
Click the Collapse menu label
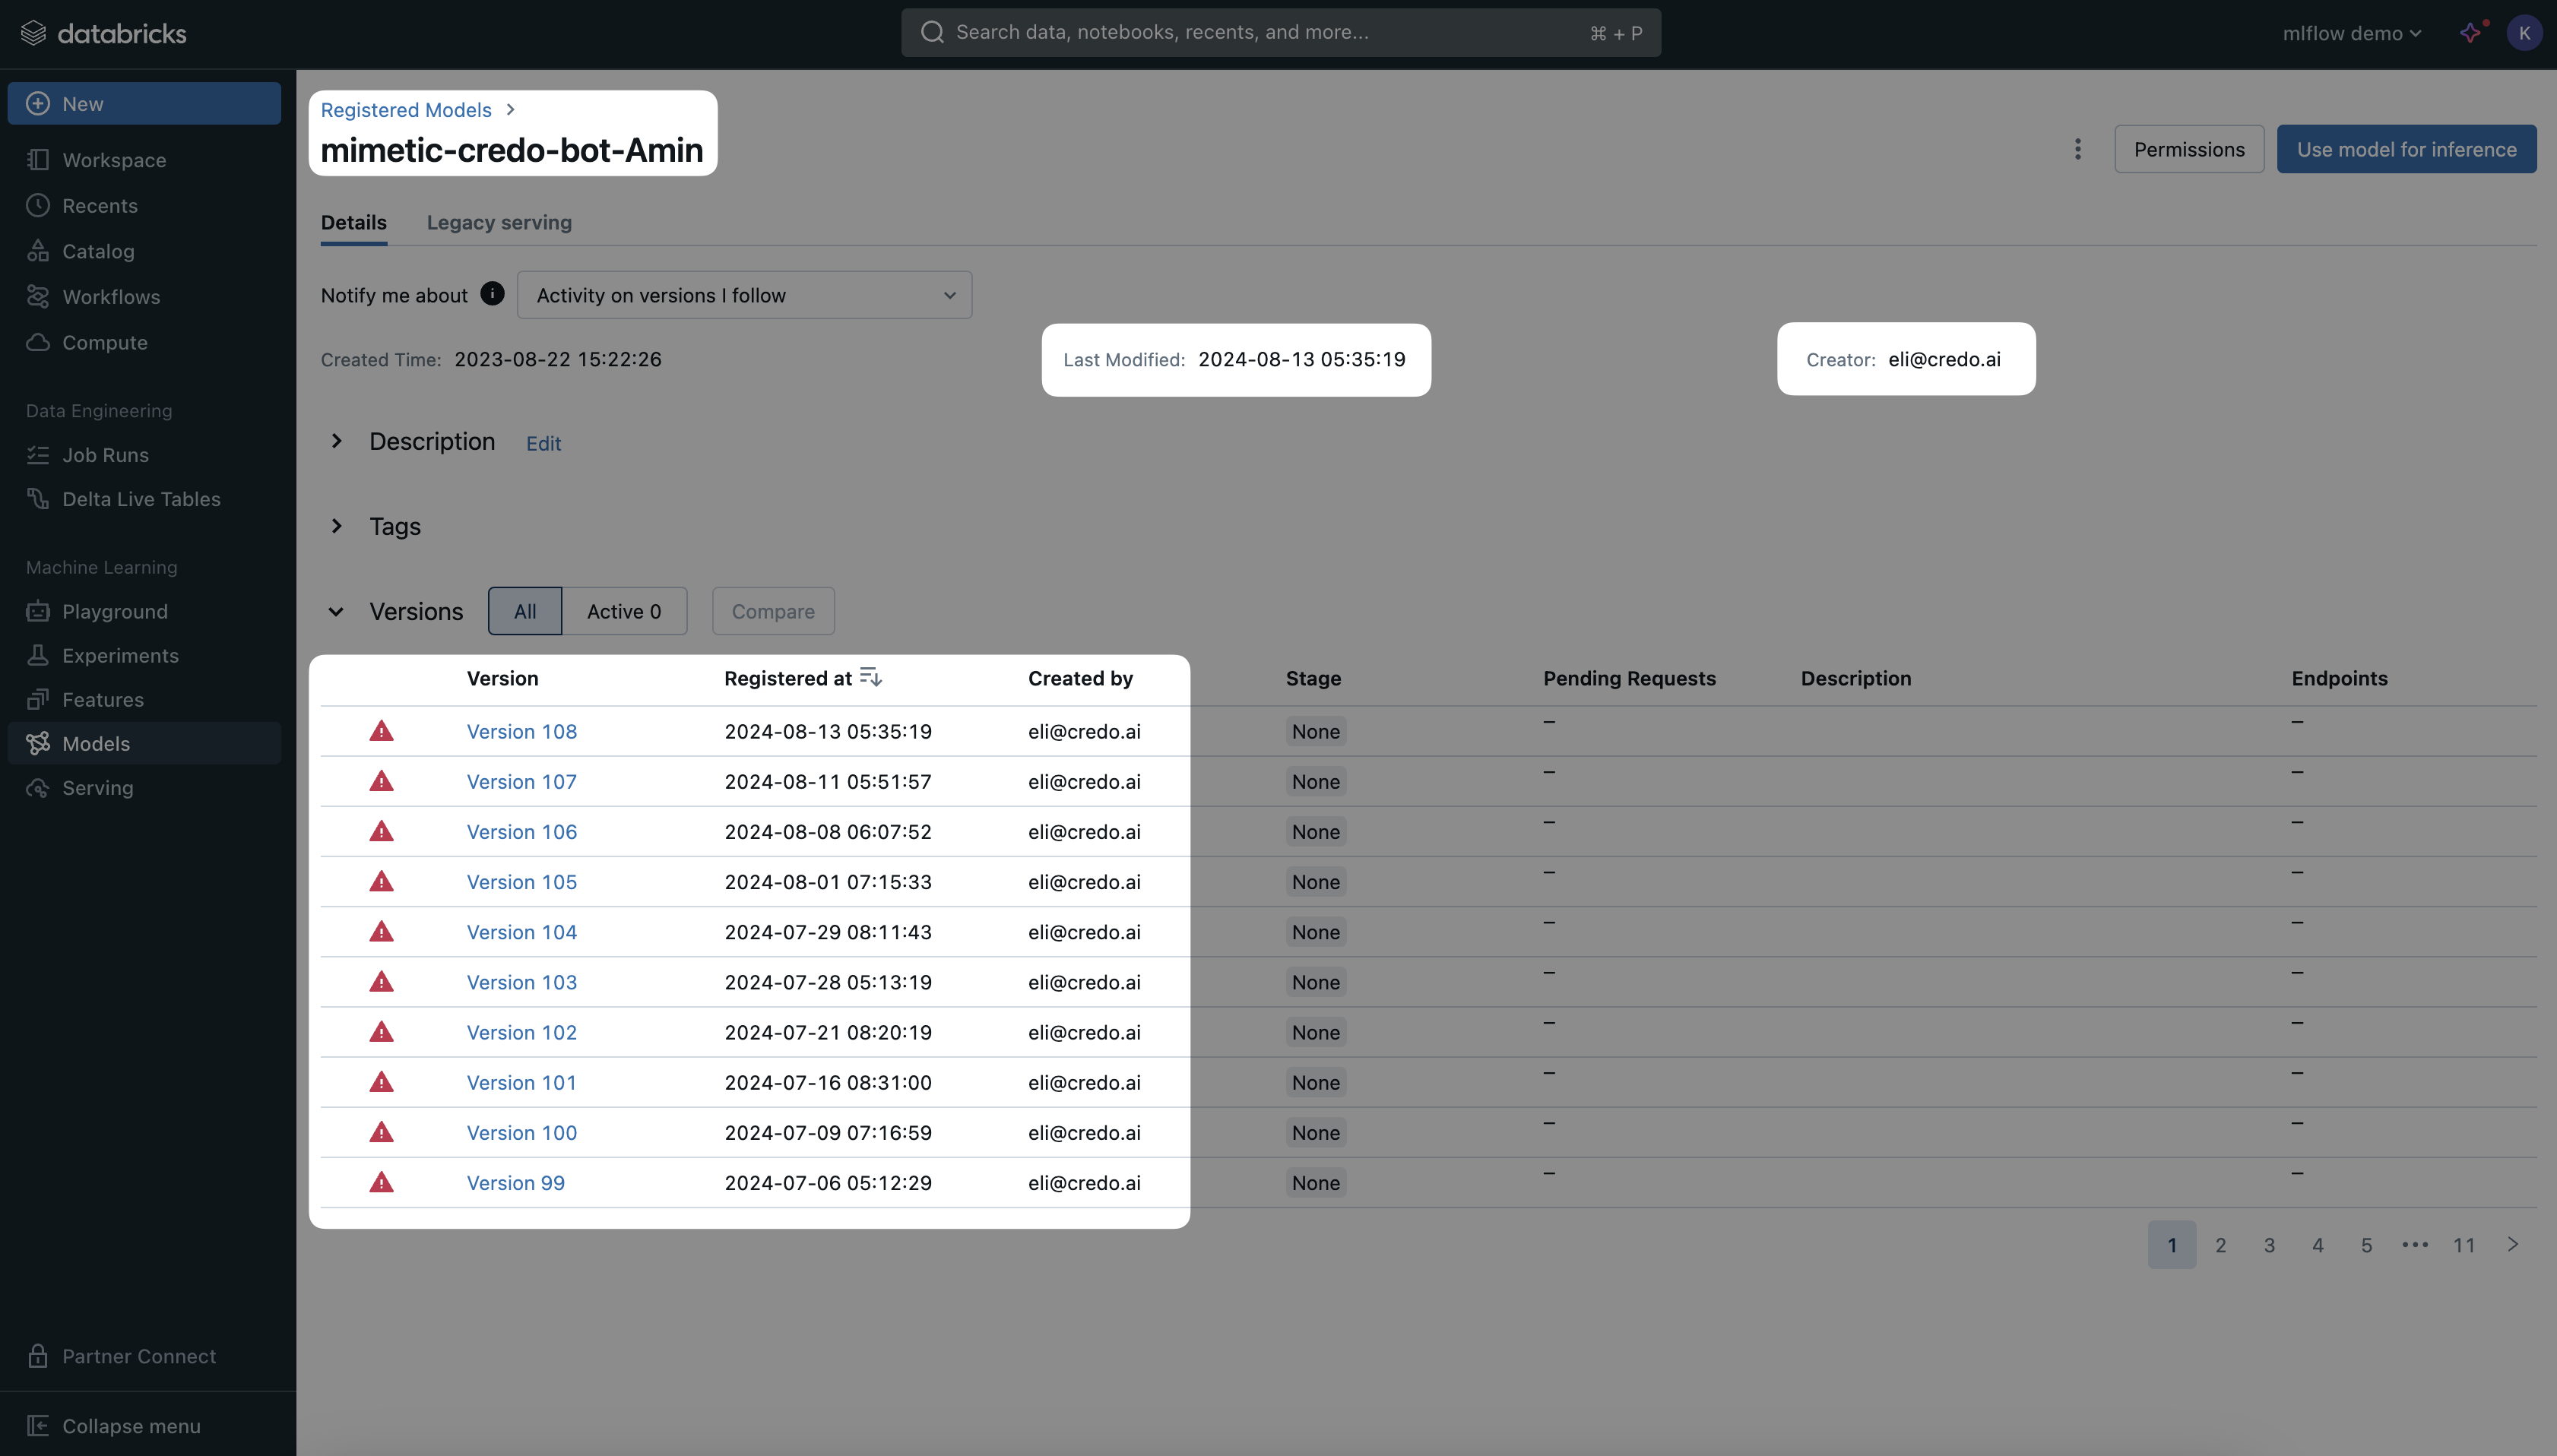tap(131, 1426)
